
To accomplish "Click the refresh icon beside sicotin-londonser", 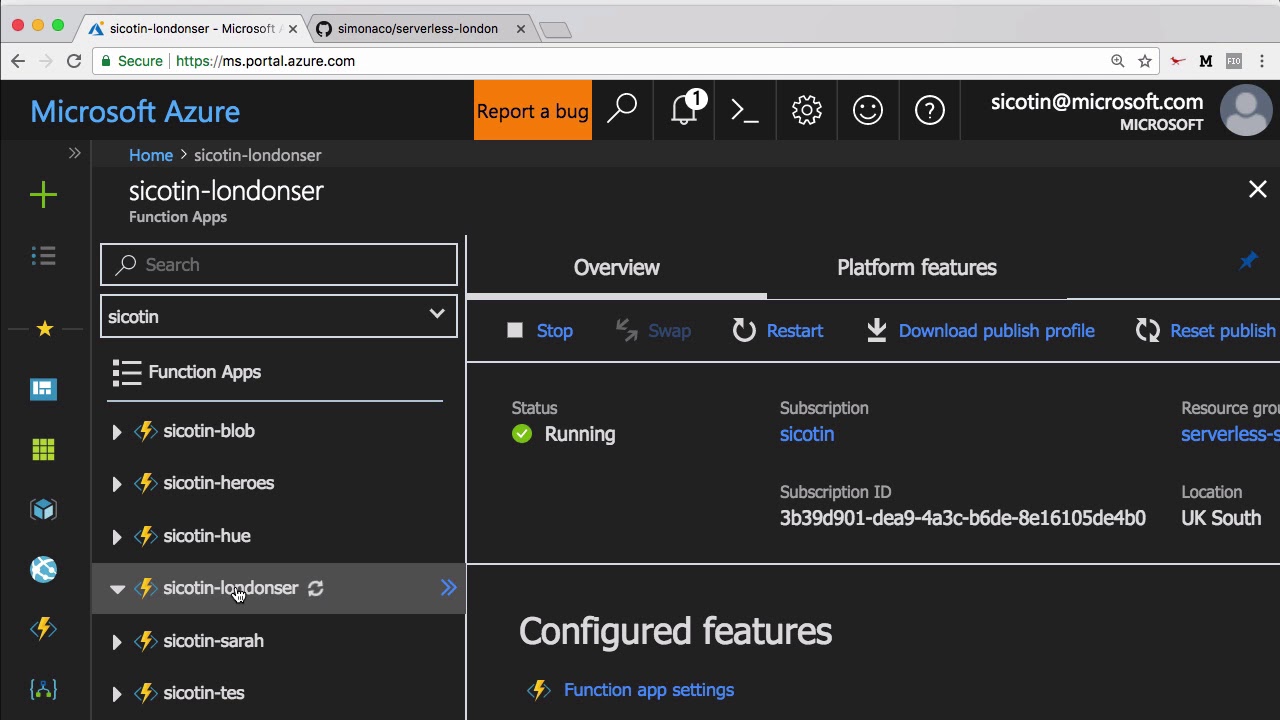I will click(x=315, y=589).
